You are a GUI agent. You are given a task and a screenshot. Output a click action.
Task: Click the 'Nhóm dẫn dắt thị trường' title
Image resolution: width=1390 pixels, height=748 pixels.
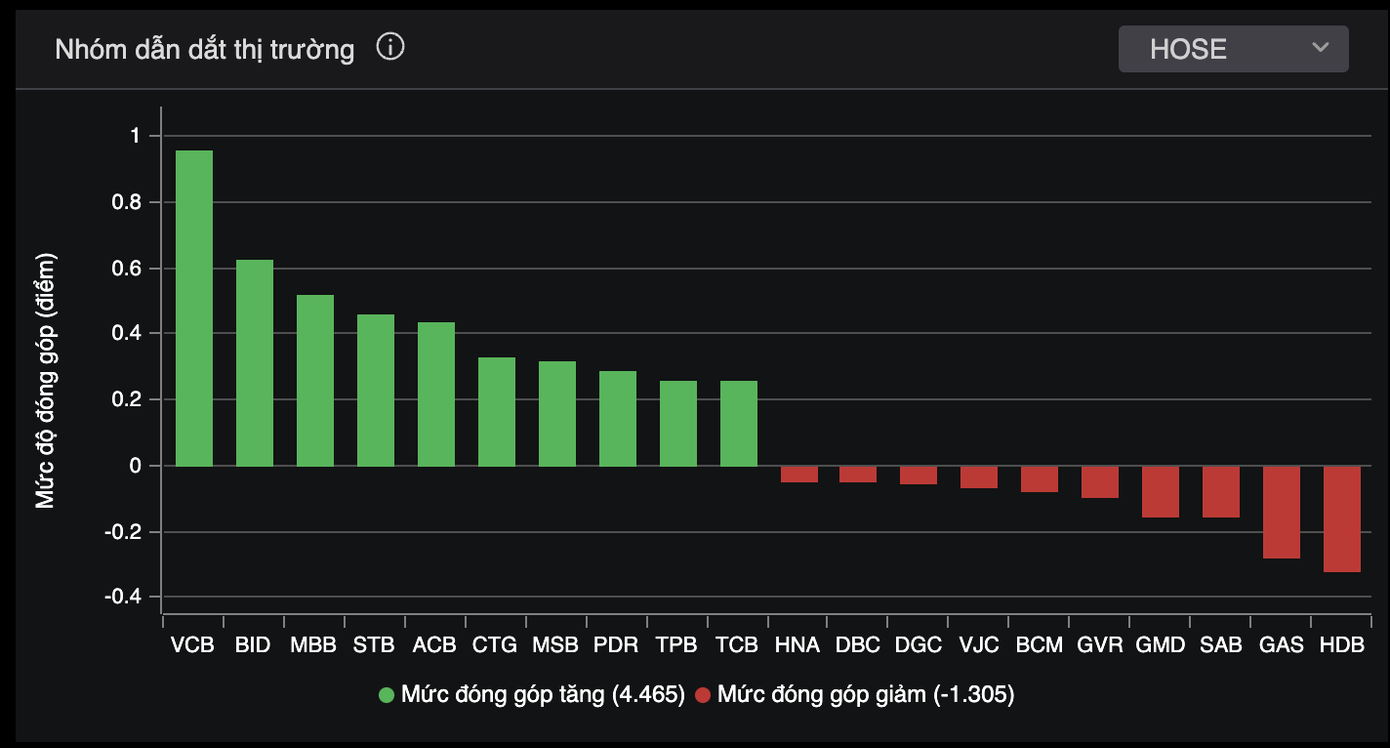[x=204, y=49]
